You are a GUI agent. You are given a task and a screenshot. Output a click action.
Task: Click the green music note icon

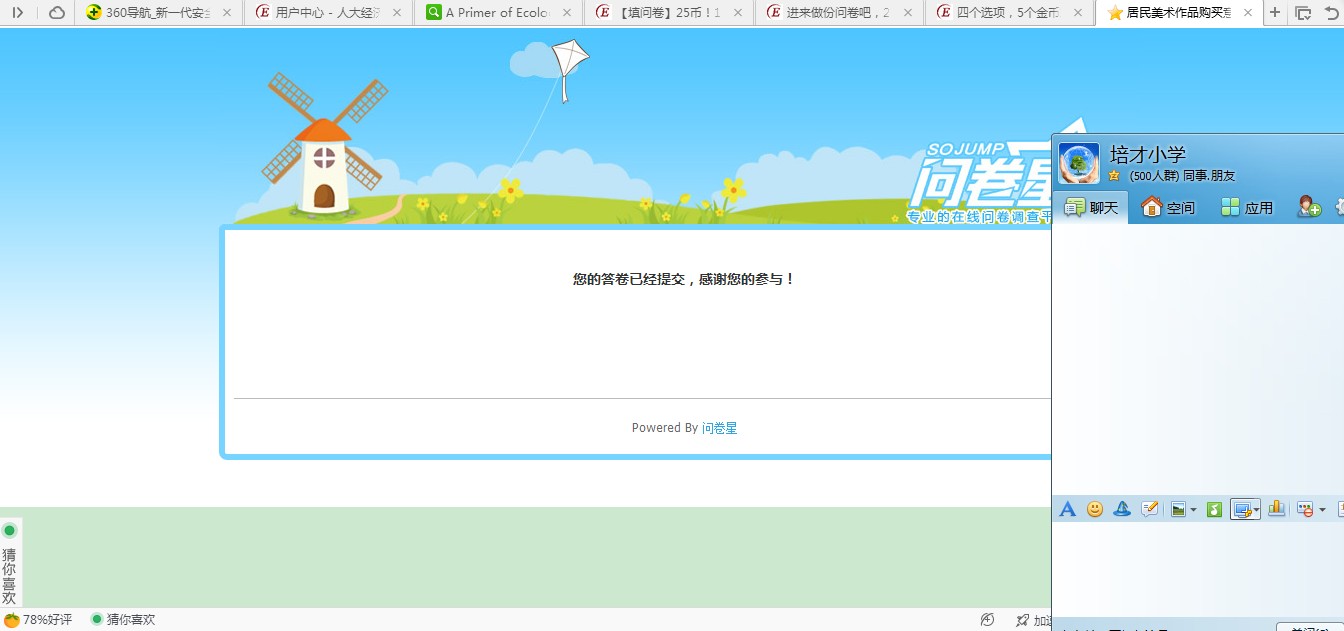click(x=1215, y=509)
